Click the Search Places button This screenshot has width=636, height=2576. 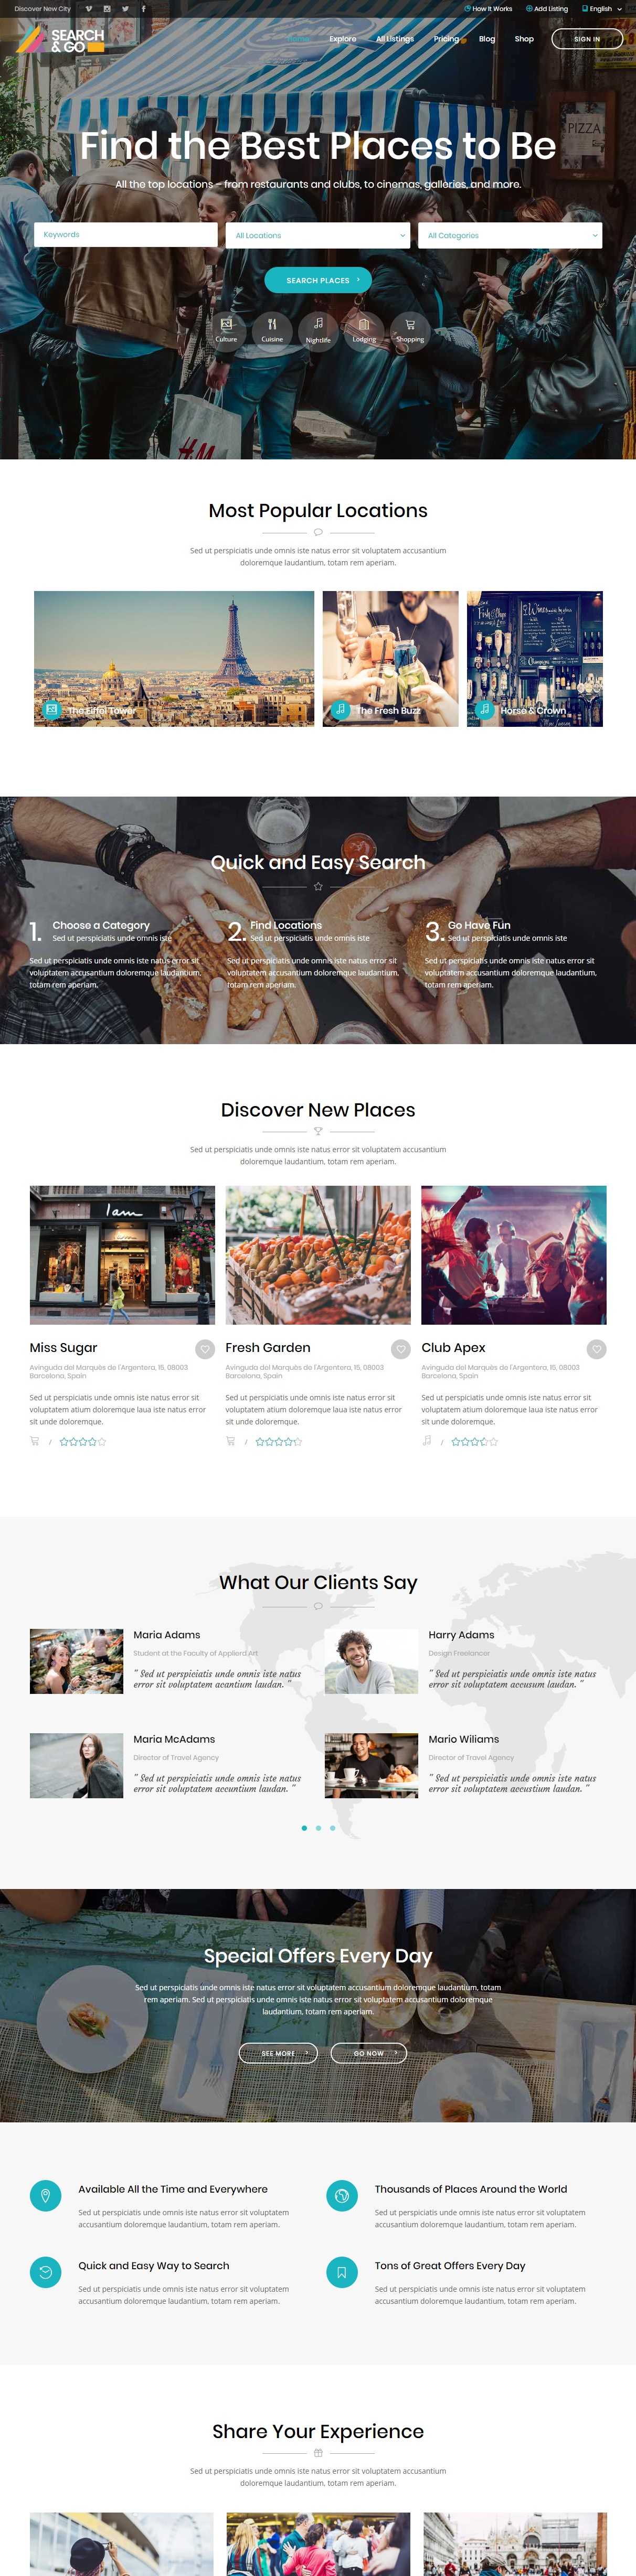click(x=318, y=280)
